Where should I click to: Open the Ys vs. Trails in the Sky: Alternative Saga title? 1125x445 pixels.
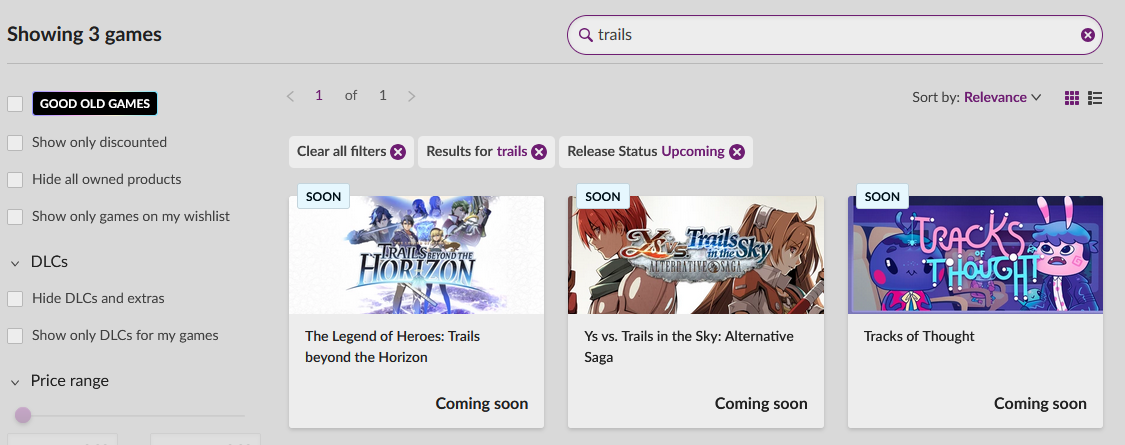[x=689, y=347]
